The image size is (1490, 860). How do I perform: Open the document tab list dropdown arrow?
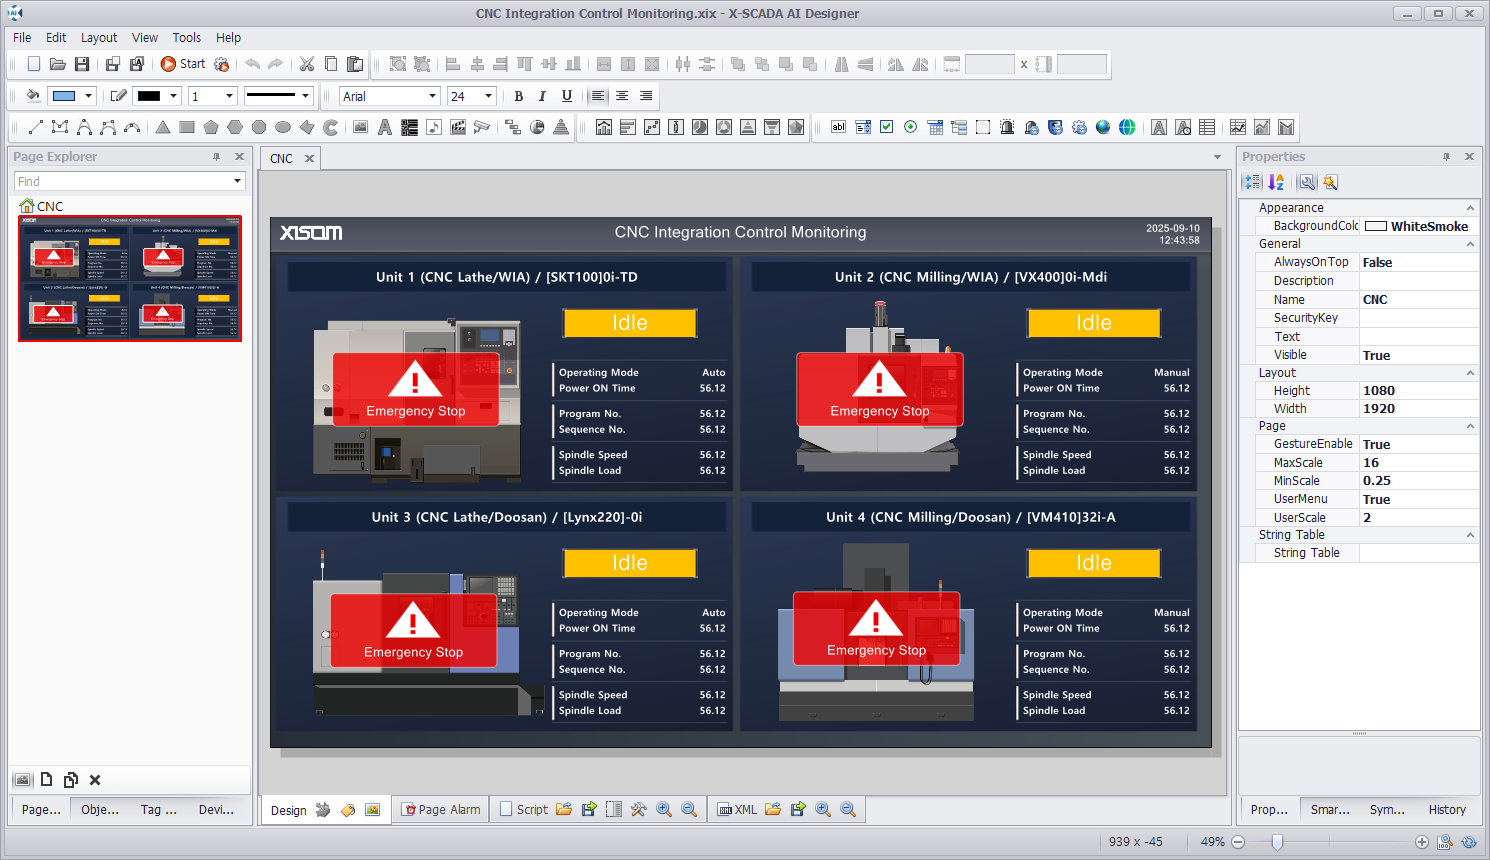1217,157
